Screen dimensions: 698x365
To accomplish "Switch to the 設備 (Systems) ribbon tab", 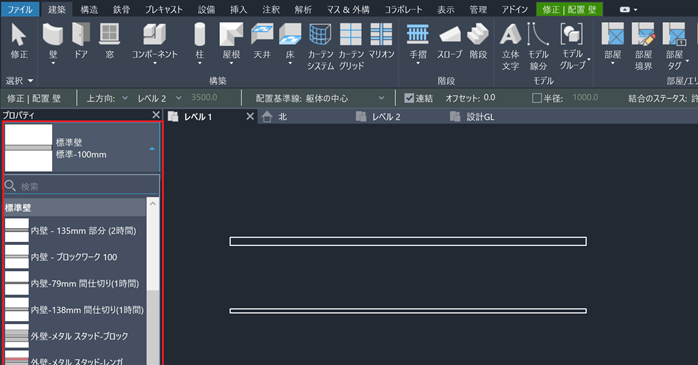I will coord(206,9).
